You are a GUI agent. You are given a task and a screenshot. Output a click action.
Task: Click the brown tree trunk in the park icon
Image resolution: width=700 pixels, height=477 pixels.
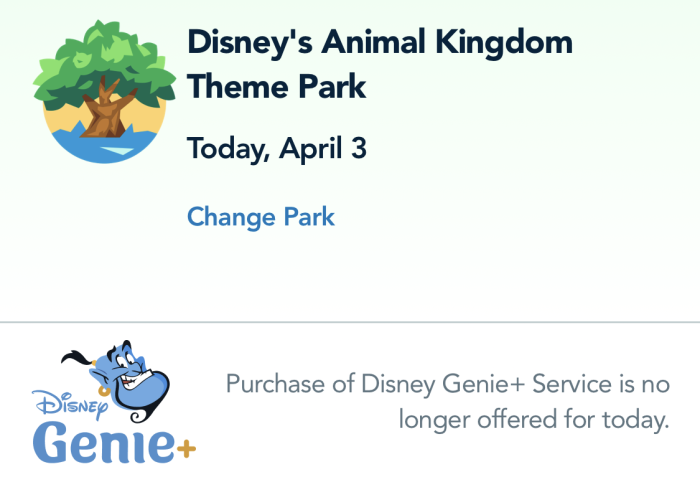tap(107, 109)
